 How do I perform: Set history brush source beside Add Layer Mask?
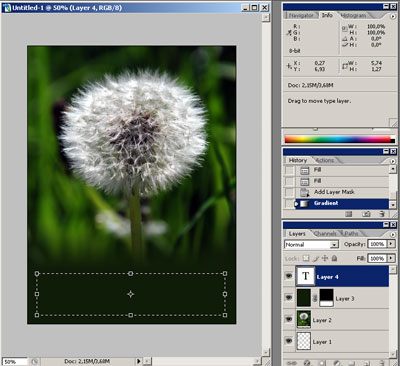pyautogui.click(x=290, y=192)
